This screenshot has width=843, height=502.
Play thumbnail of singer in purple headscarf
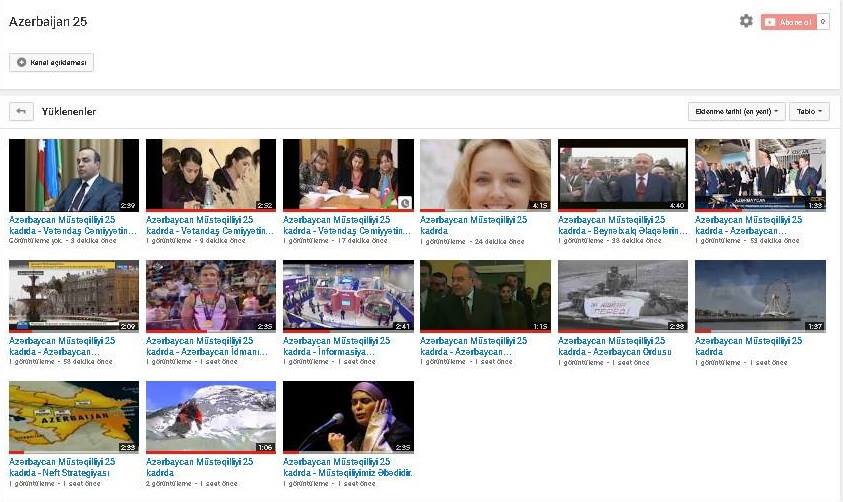point(348,417)
